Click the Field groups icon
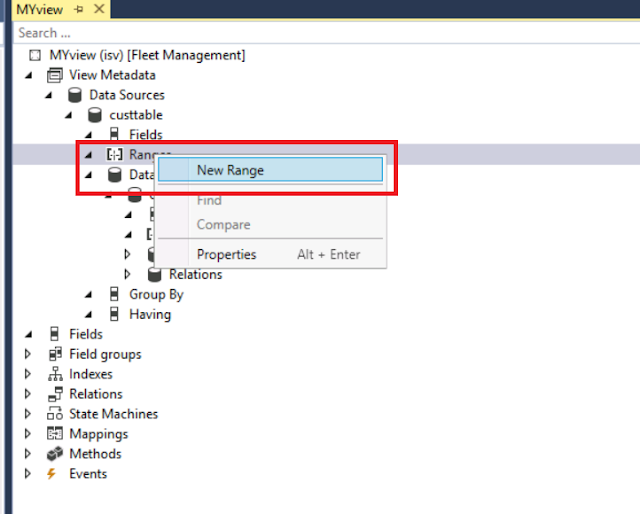The height and width of the screenshot is (514, 640). click(x=55, y=354)
